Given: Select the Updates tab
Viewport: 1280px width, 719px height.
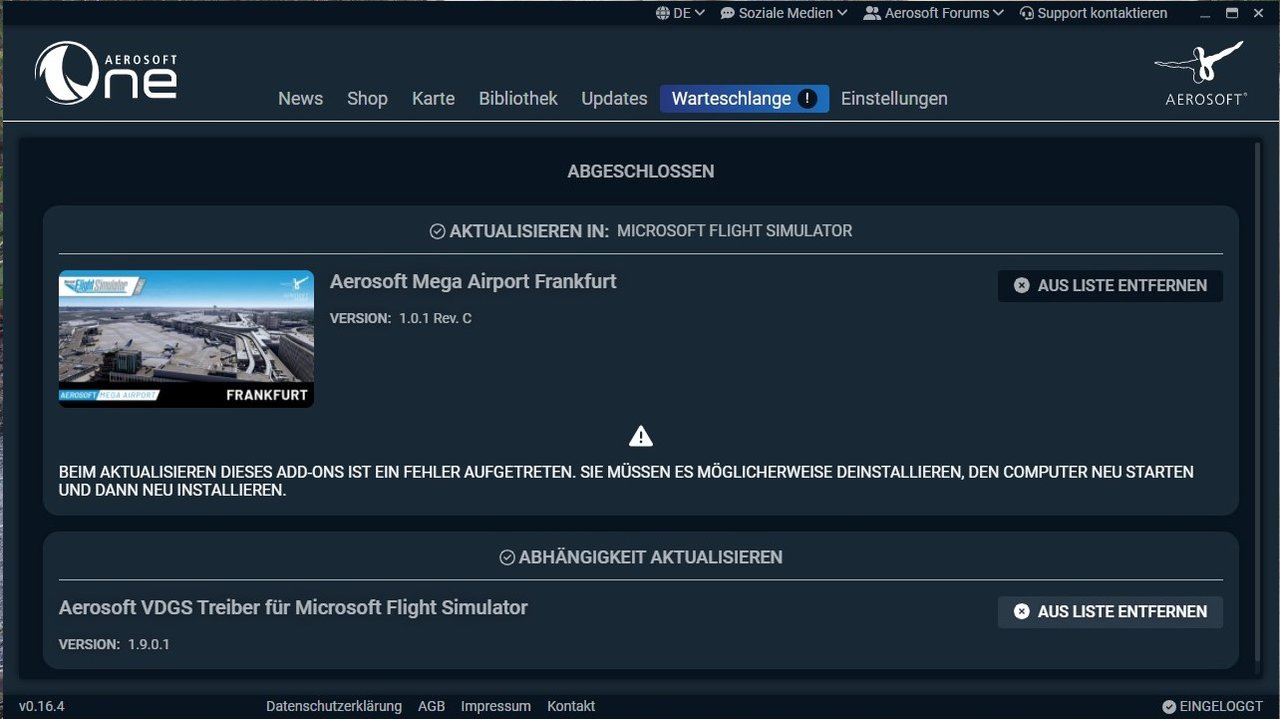Looking at the screenshot, I should [x=614, y=98].
